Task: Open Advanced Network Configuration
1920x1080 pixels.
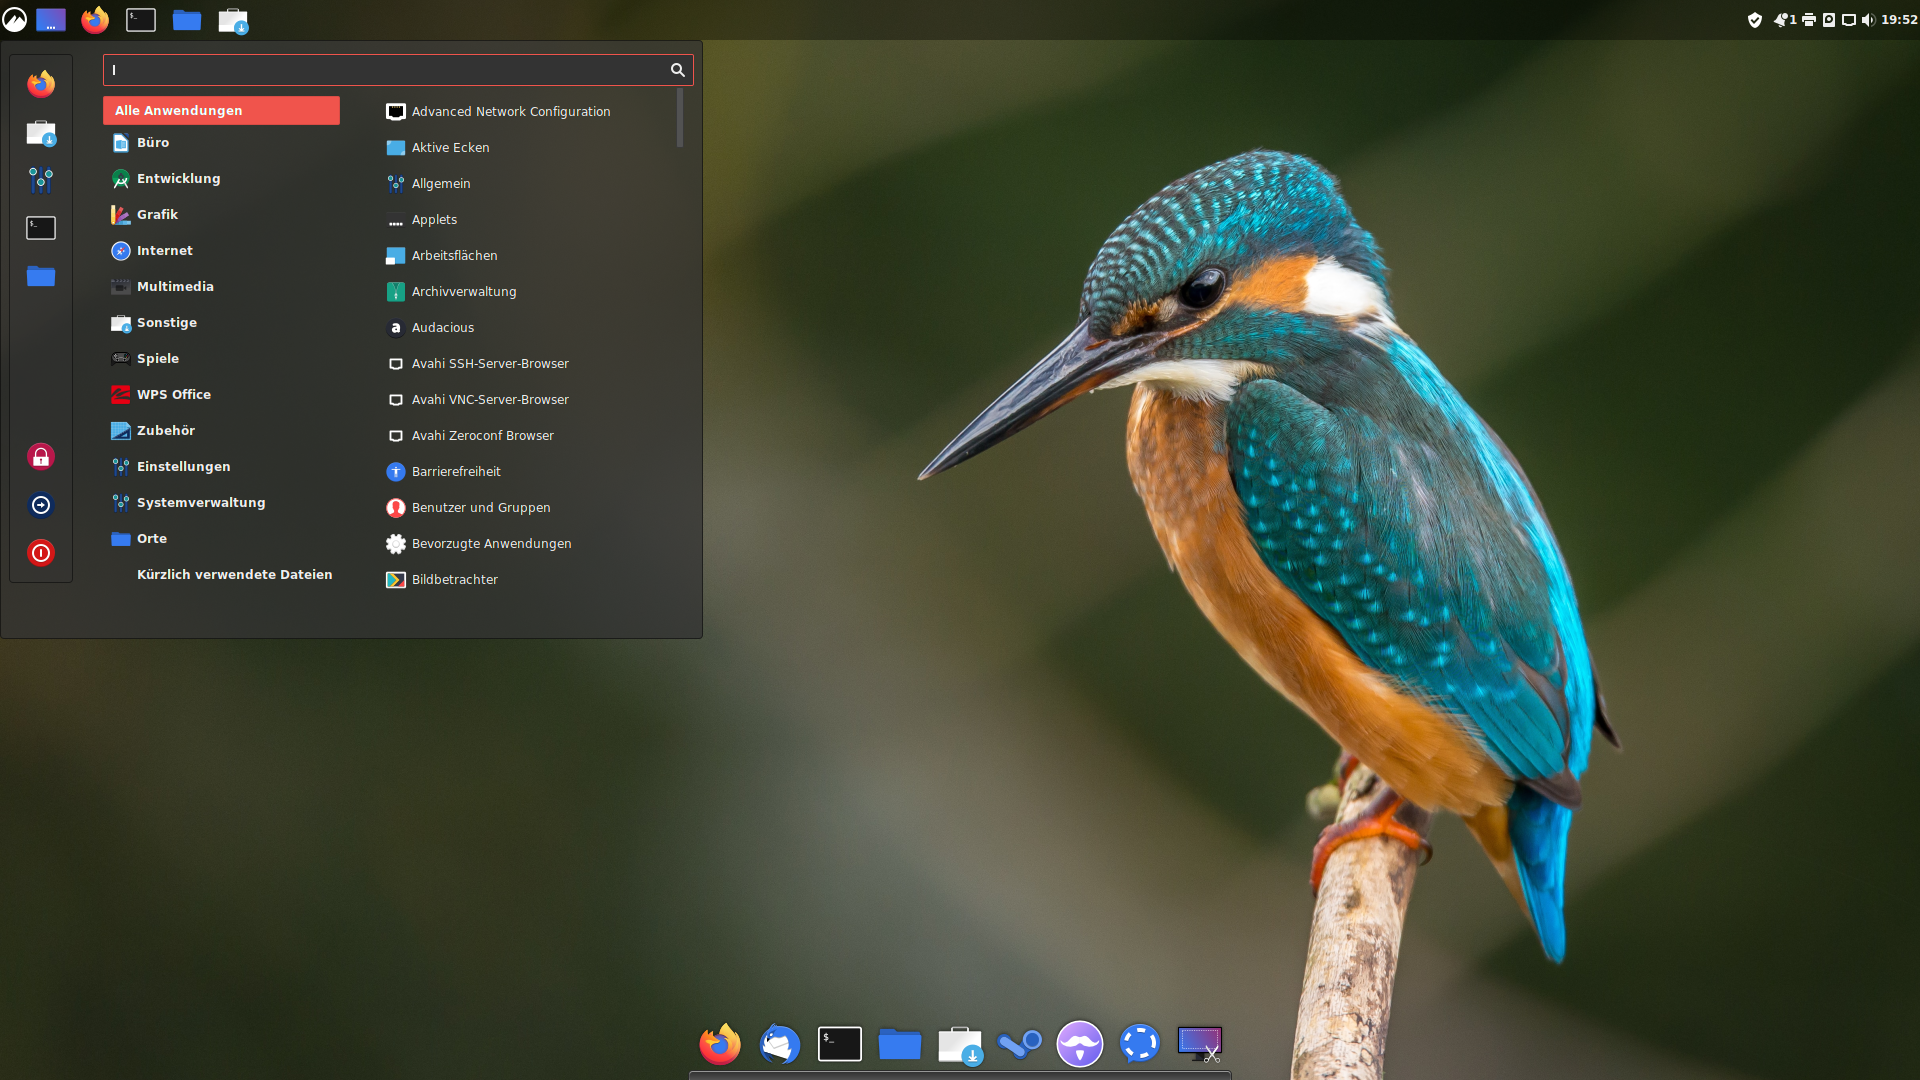Action: (510, 112)
